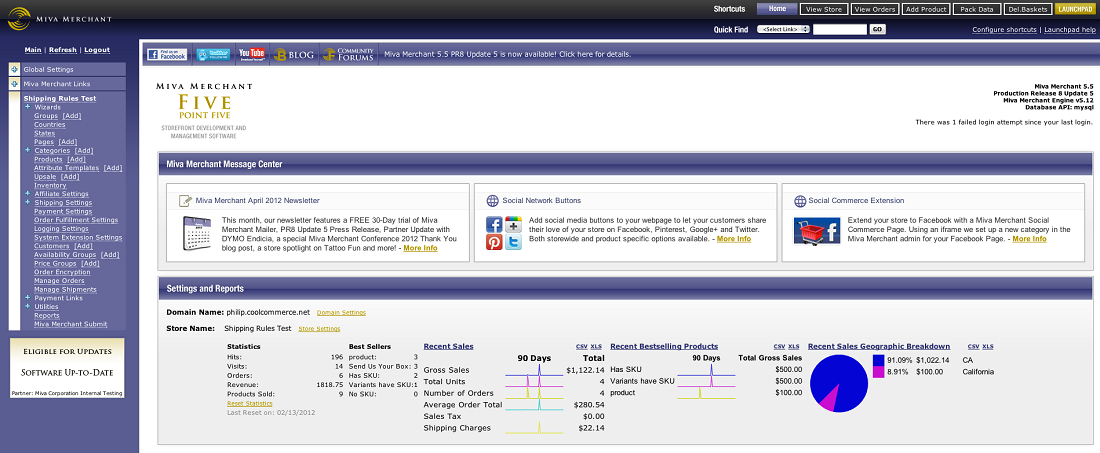1100x453 pixels.
Task: Click the Logout link
Action: click(97, 50)
